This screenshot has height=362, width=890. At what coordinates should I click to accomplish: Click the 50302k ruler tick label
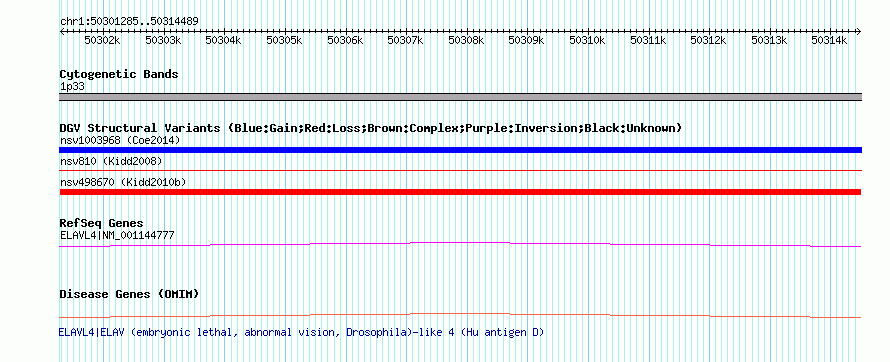[102, 40]
